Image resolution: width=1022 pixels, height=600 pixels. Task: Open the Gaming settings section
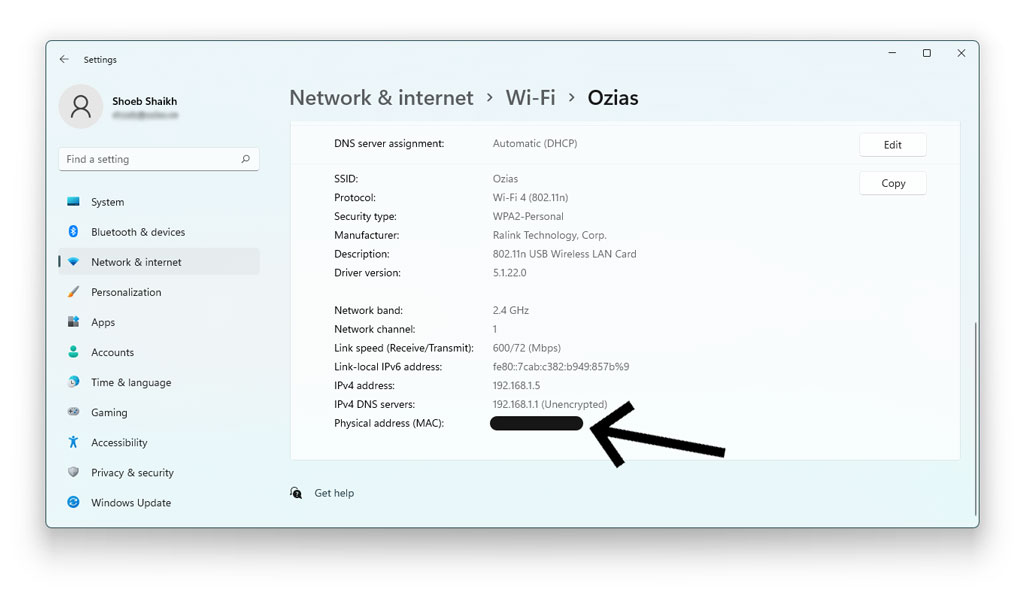pyautogui.click(x=108, y=412)
